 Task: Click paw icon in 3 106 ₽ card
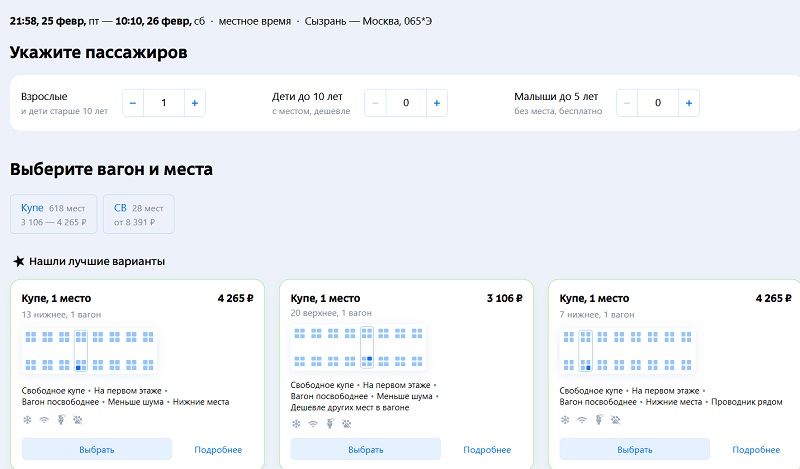[346, 423]
